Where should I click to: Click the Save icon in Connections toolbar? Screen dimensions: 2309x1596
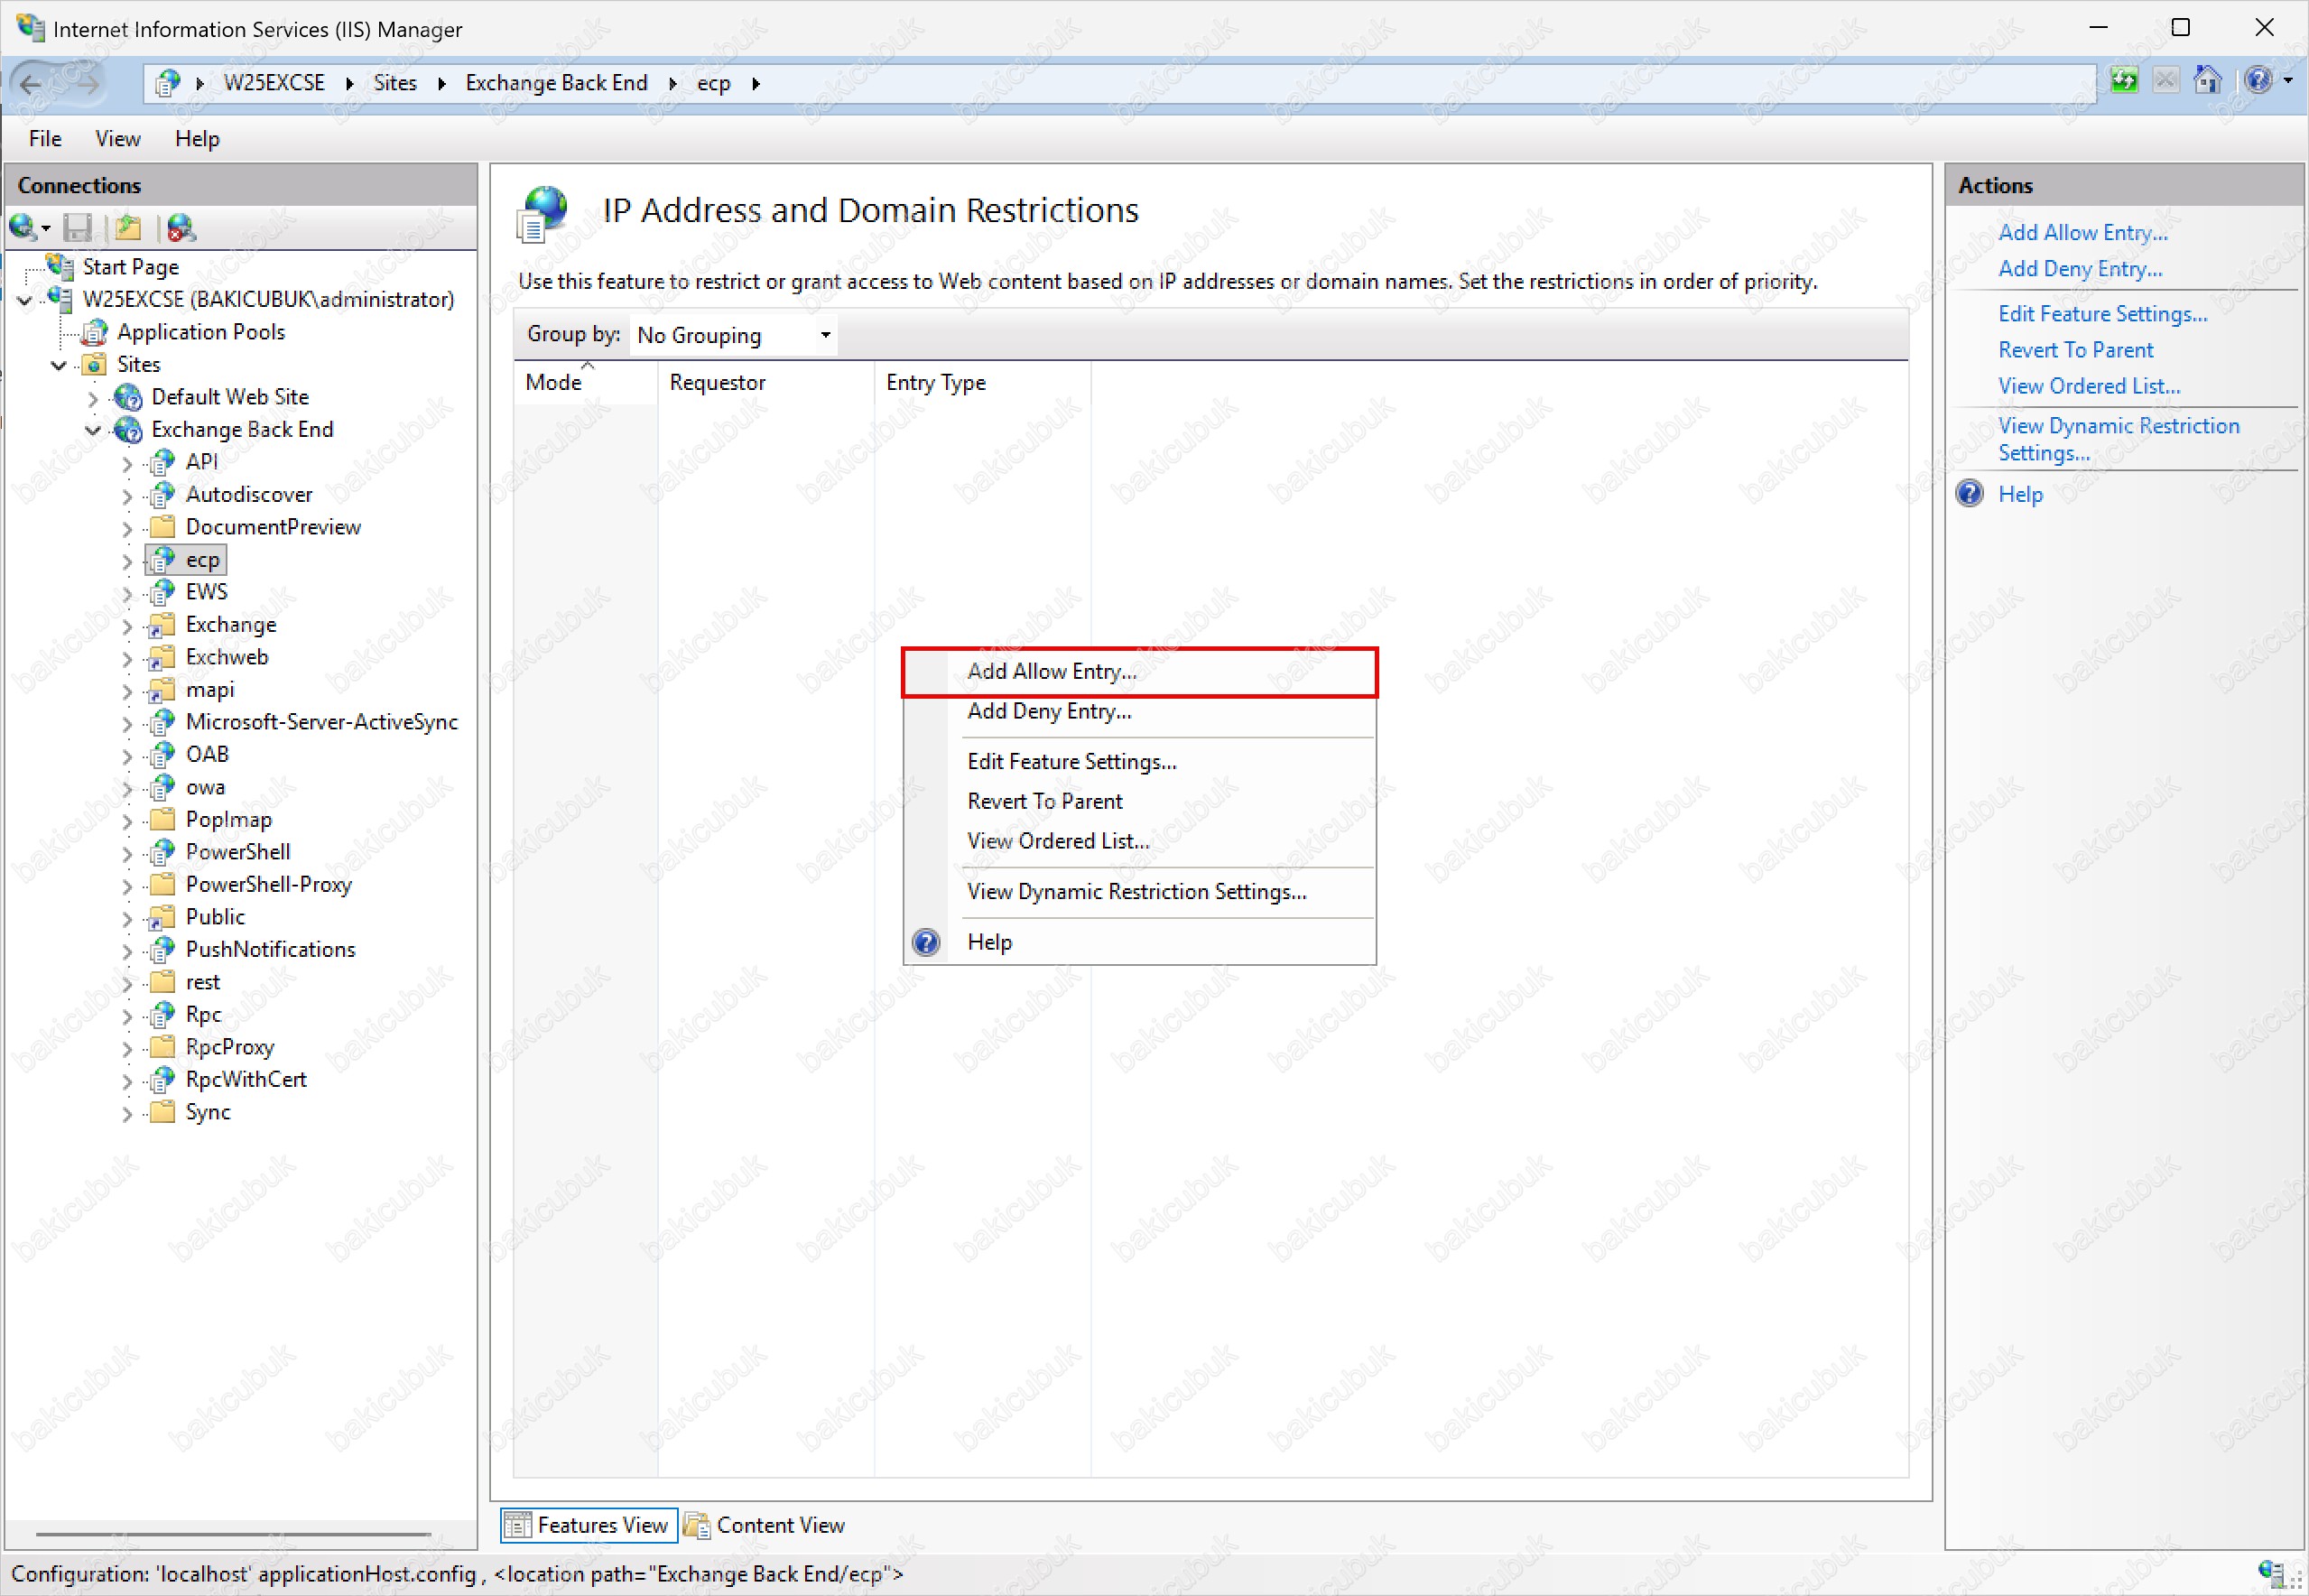(x=77, y=228)
